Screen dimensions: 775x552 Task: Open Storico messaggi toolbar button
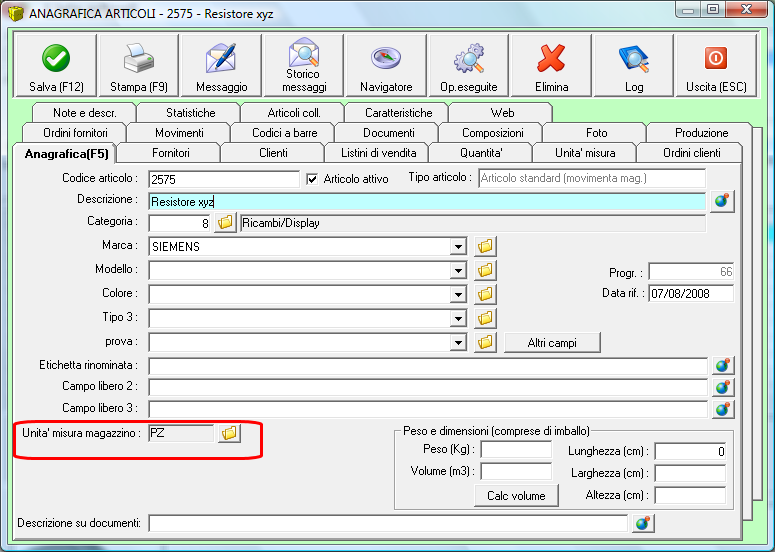(x=304, y=65)
